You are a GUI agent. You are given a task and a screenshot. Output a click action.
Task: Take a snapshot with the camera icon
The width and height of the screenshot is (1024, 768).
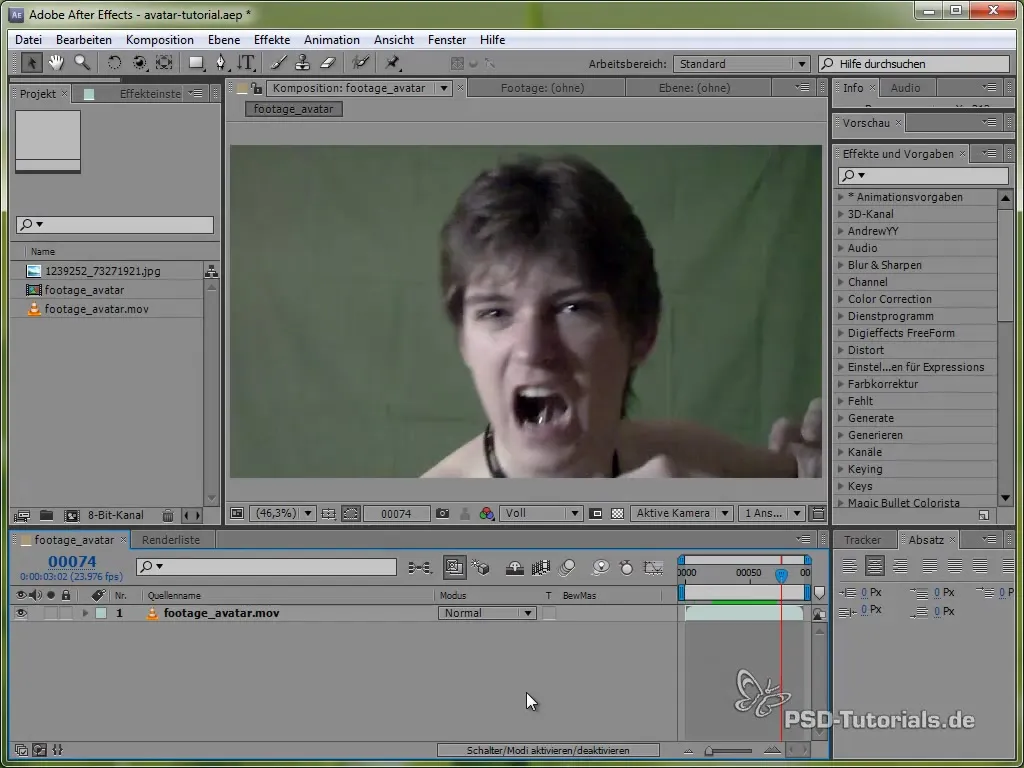442,513
